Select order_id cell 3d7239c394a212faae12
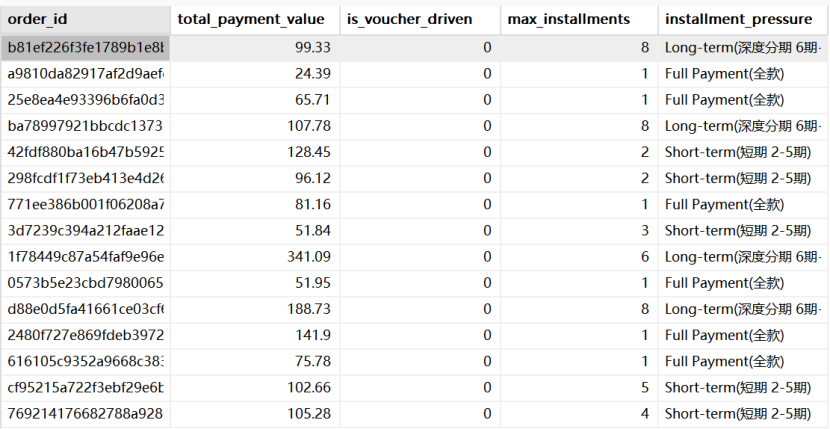This screenshot has height=429, width=830. pos(85,231)
